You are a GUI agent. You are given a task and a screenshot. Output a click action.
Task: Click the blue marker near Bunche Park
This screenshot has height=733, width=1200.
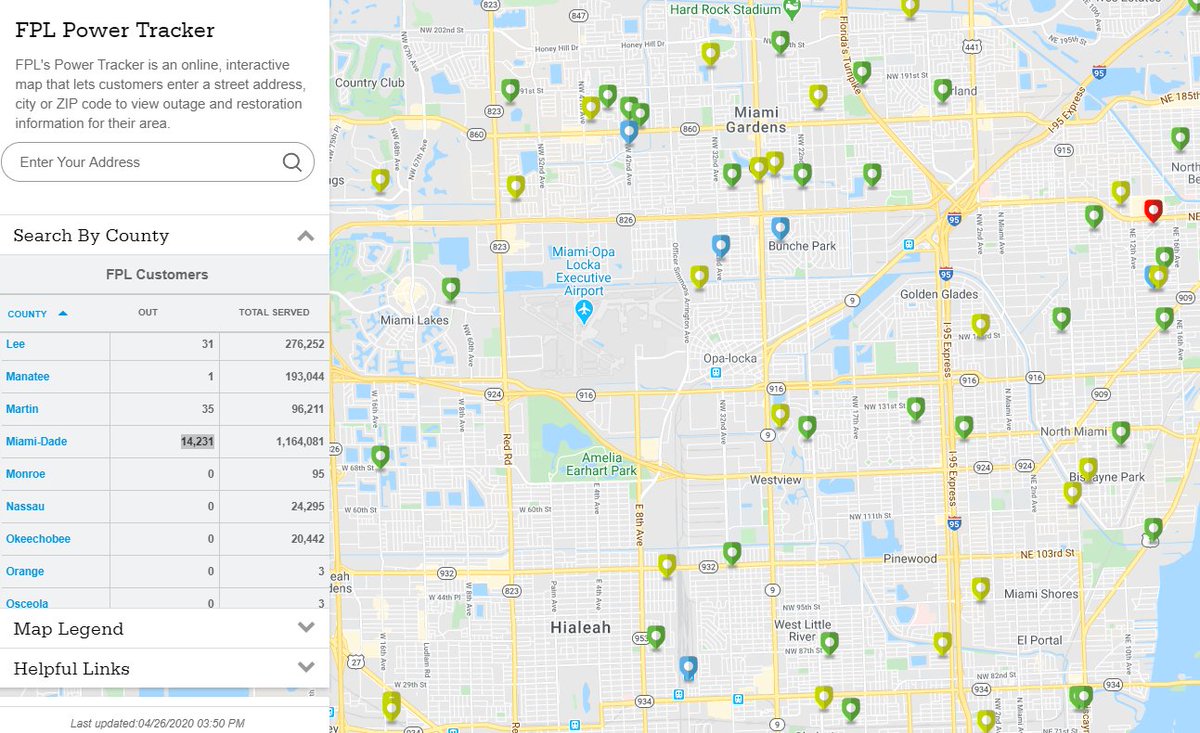point(780,228)
